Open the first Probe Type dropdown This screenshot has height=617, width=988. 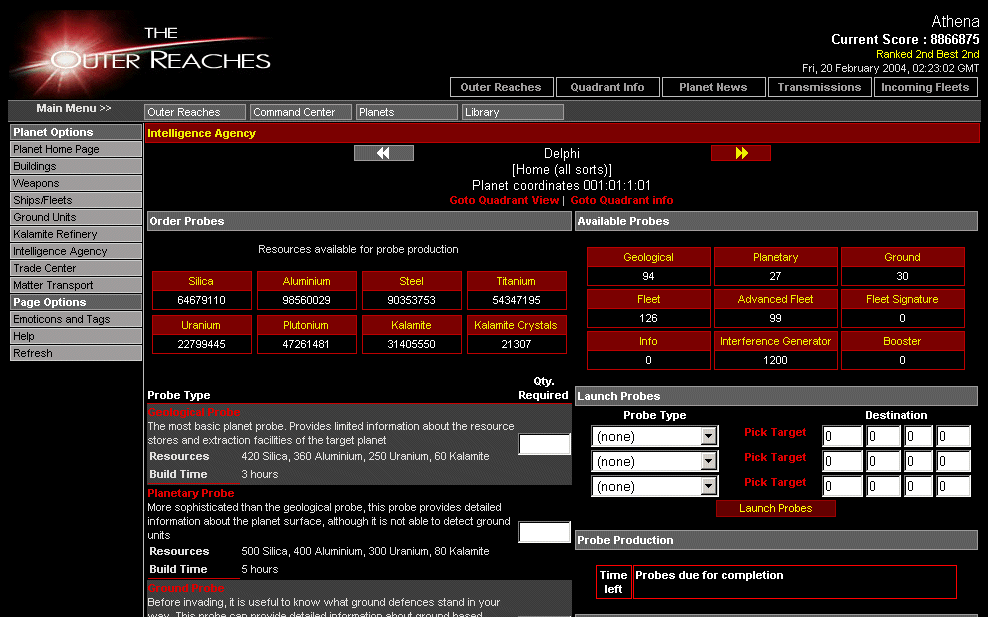click(x=656, y=436)
